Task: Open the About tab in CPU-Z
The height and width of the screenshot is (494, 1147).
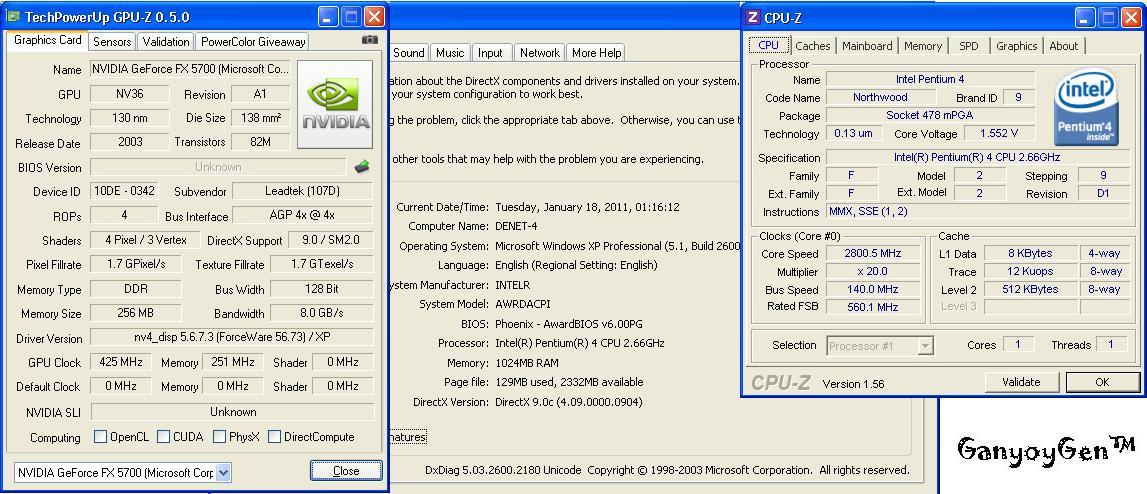Action: 1064,46
